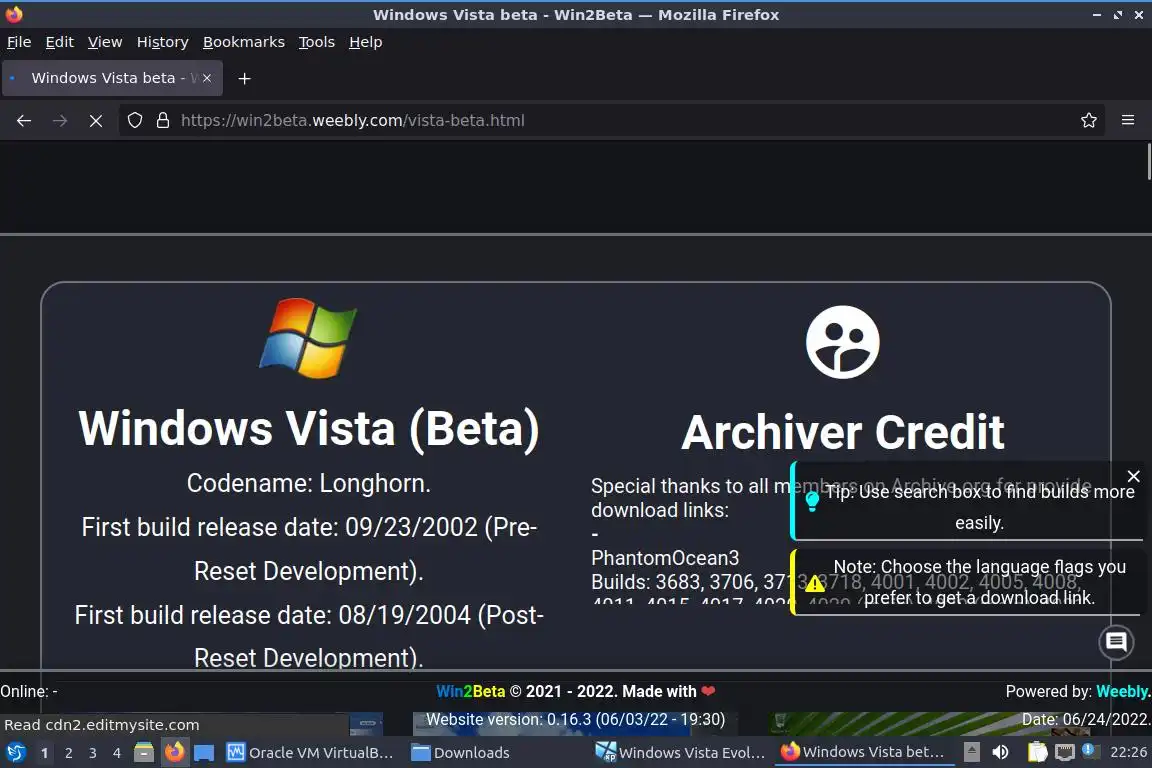Click the show desktop taskbar icon
This screenshot has height=768, width=1152.
point(204,753)
